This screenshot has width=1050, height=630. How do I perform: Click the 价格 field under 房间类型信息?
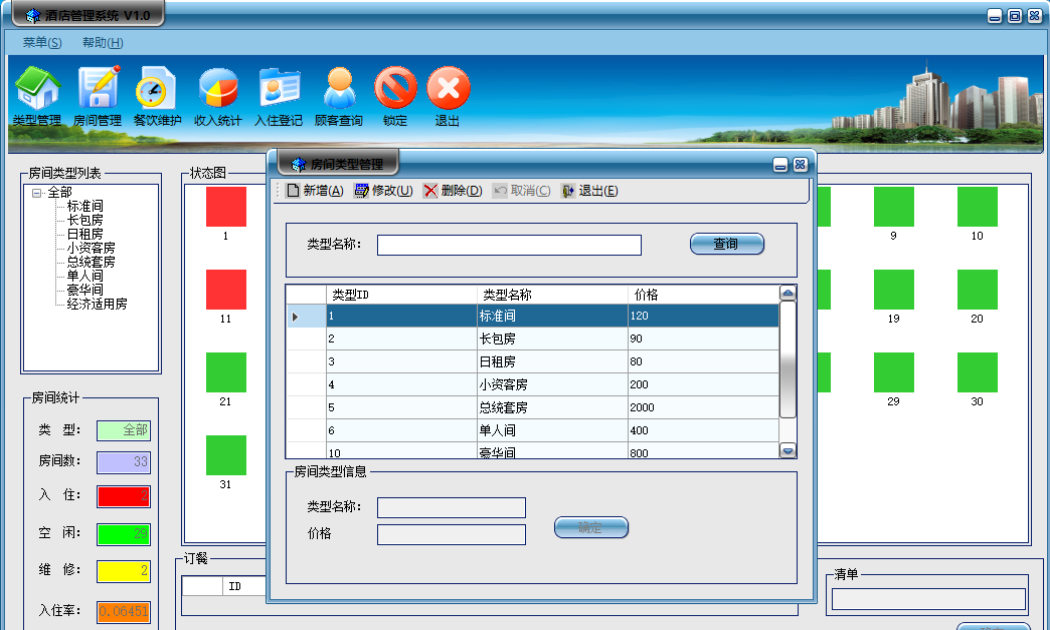coord(451,534)
